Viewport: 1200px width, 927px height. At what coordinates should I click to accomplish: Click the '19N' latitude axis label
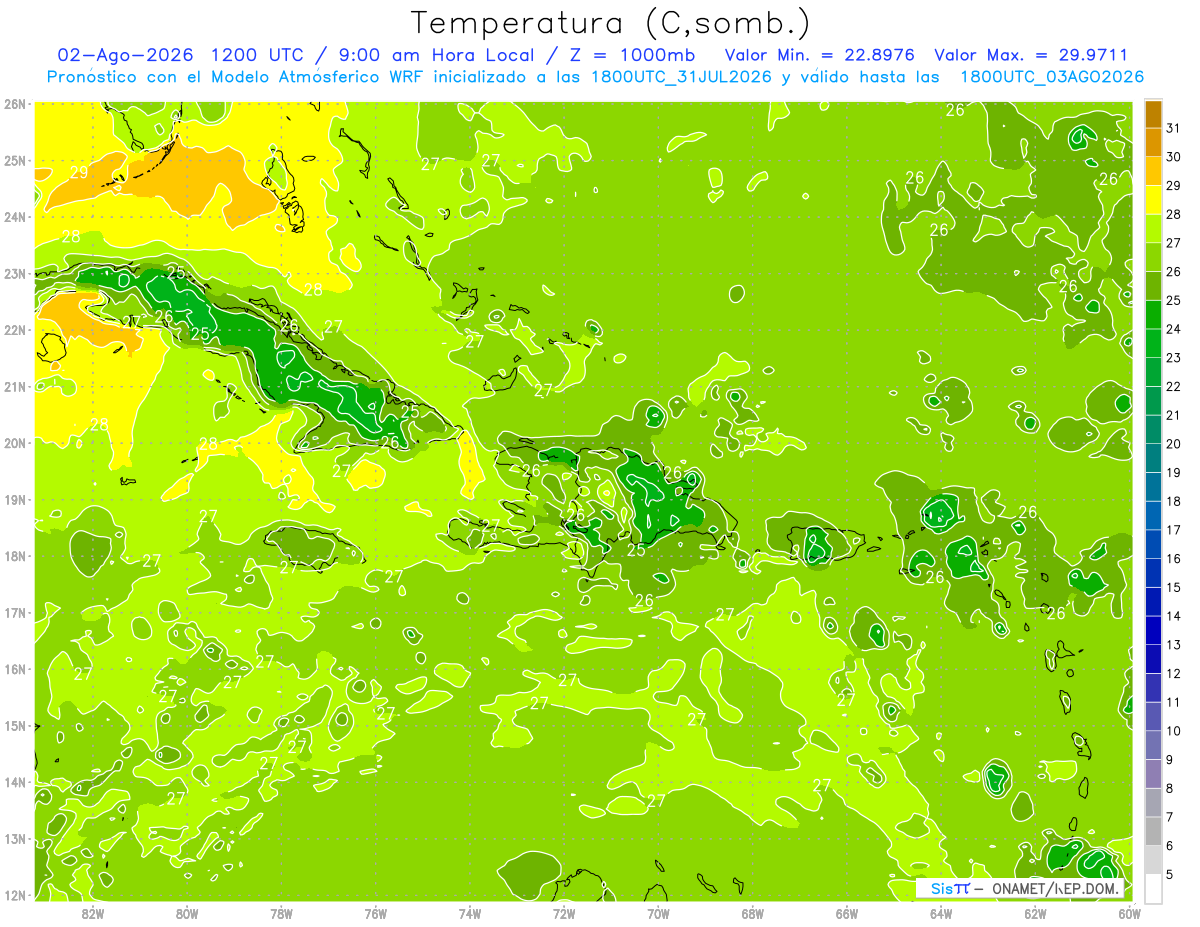point(15,500)
